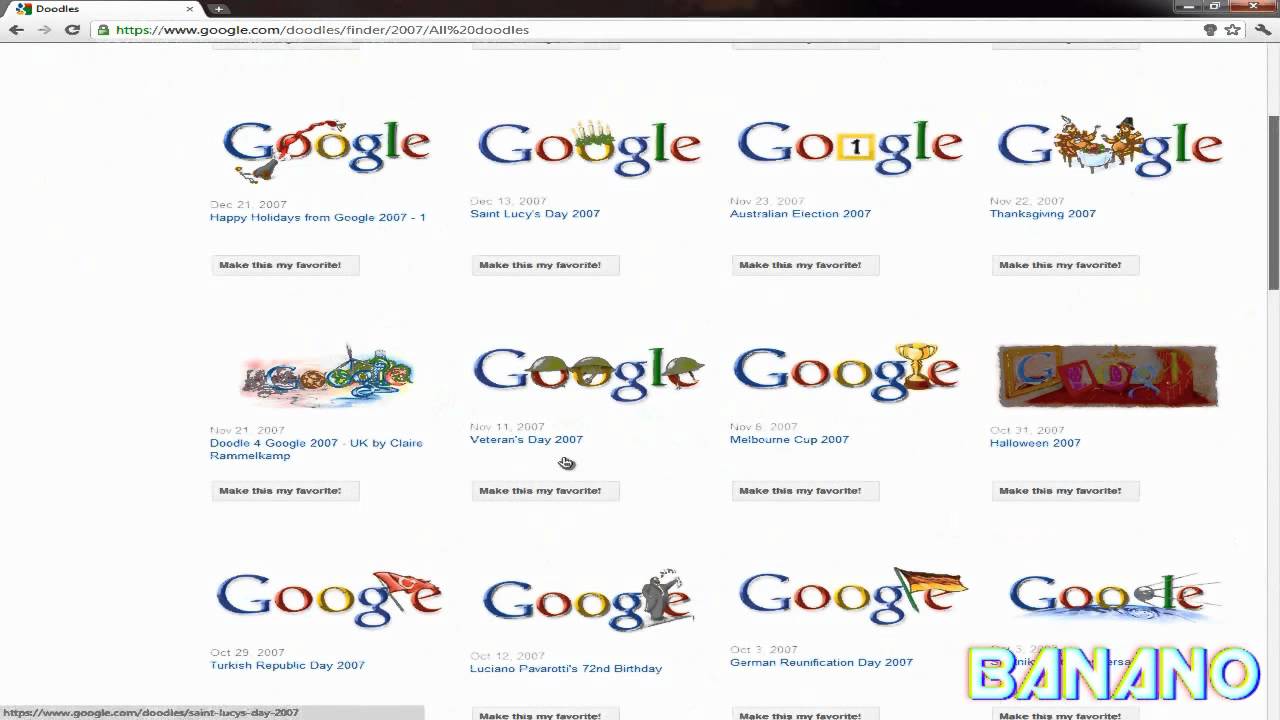1280x720 pixels.
Task: Open Luciano Pavarotti's 72nd Birthday link
Action: point(566,668)
